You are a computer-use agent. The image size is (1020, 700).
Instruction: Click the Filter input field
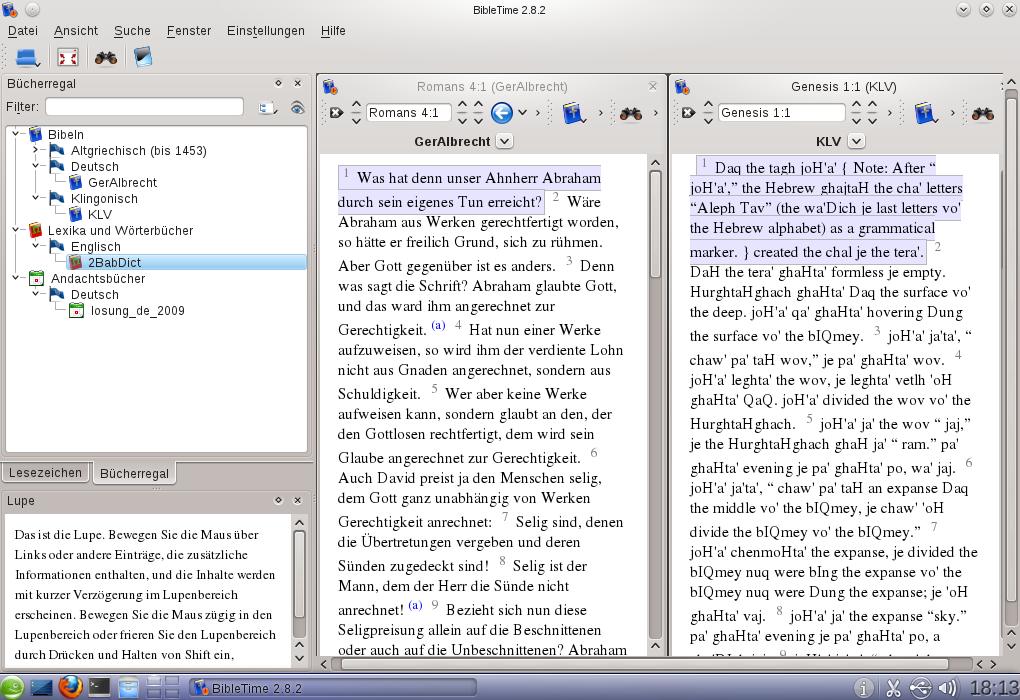(144, 107)
